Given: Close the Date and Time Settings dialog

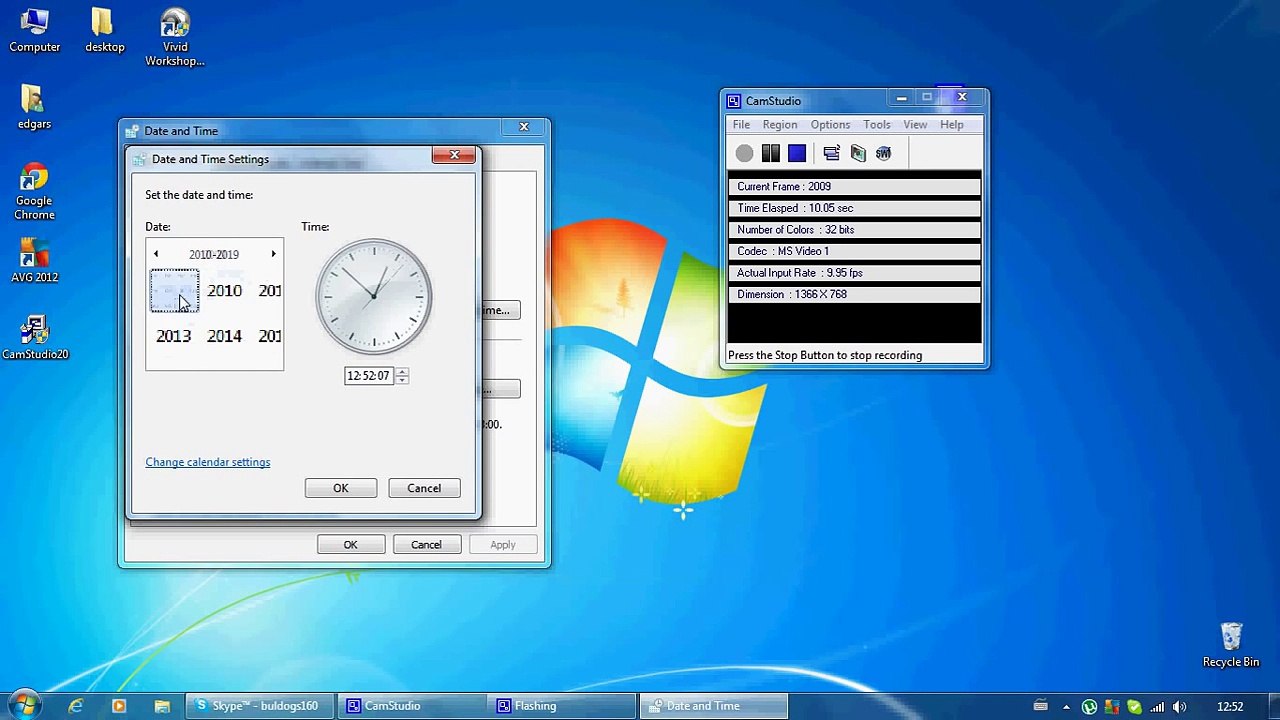Looking at the screenshot, I should click(454, 155).
